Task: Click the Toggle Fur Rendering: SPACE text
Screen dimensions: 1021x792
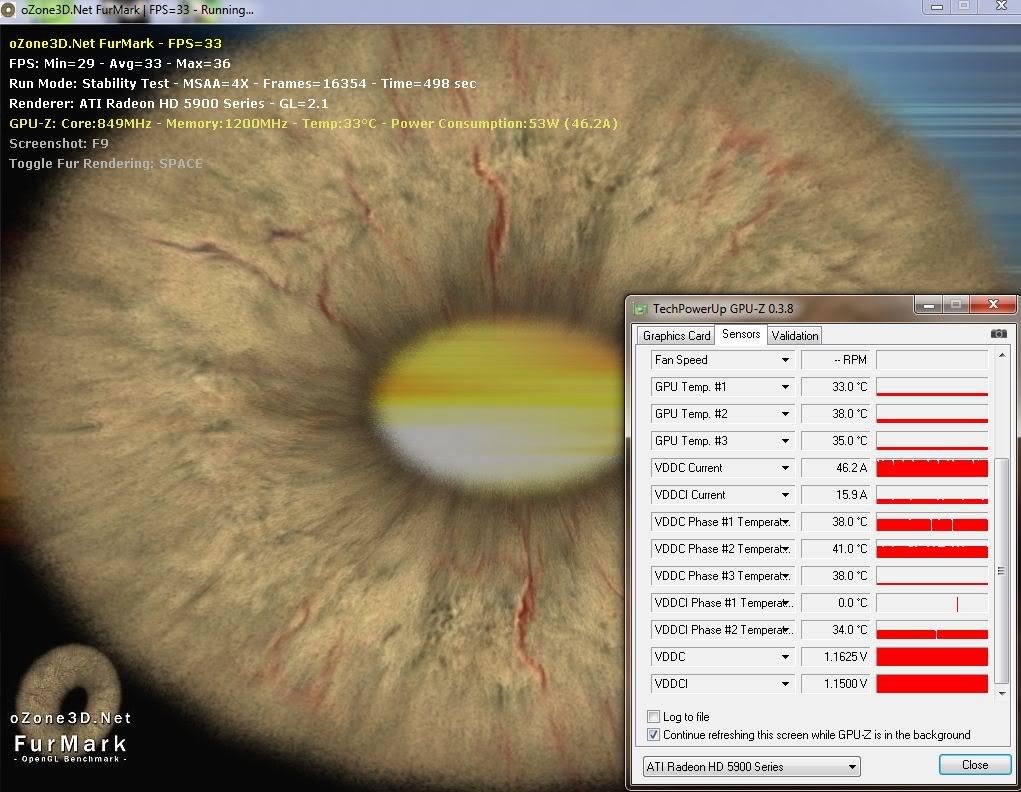Action: point(105,163)
